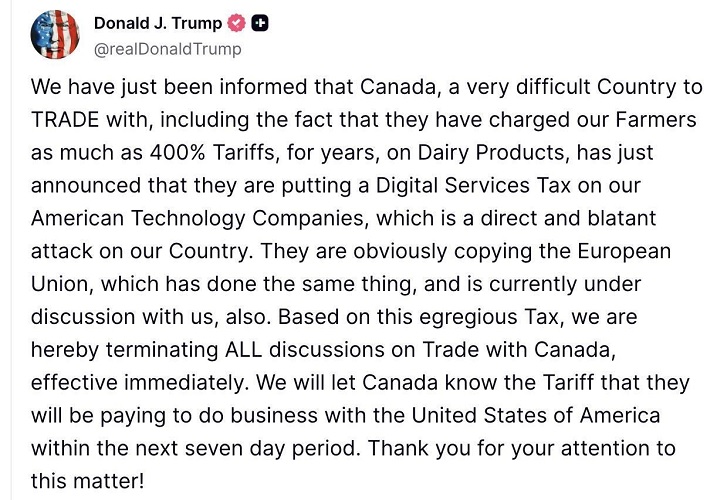Click the word 'Farmers' in post
Viewport: 717px width, 500px height.
656,120
